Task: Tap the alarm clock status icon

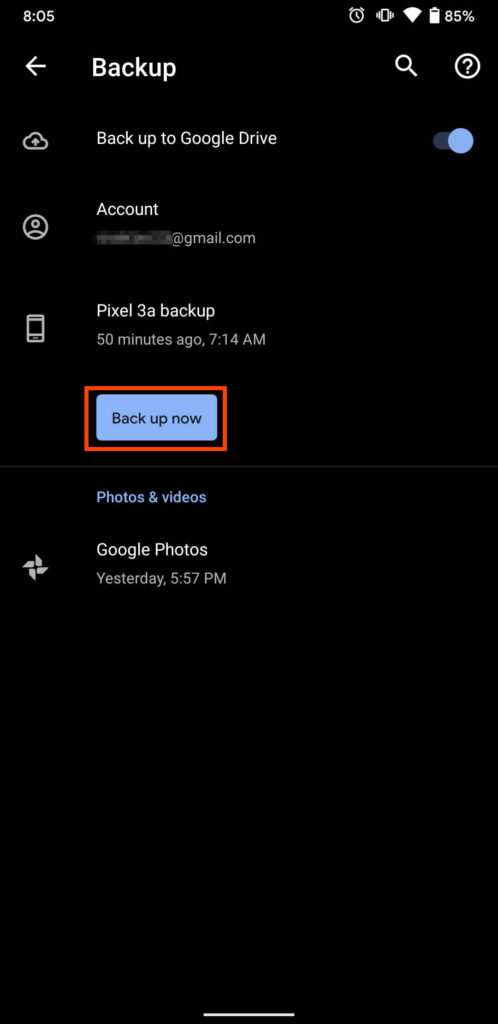Action: click(356, 16)
